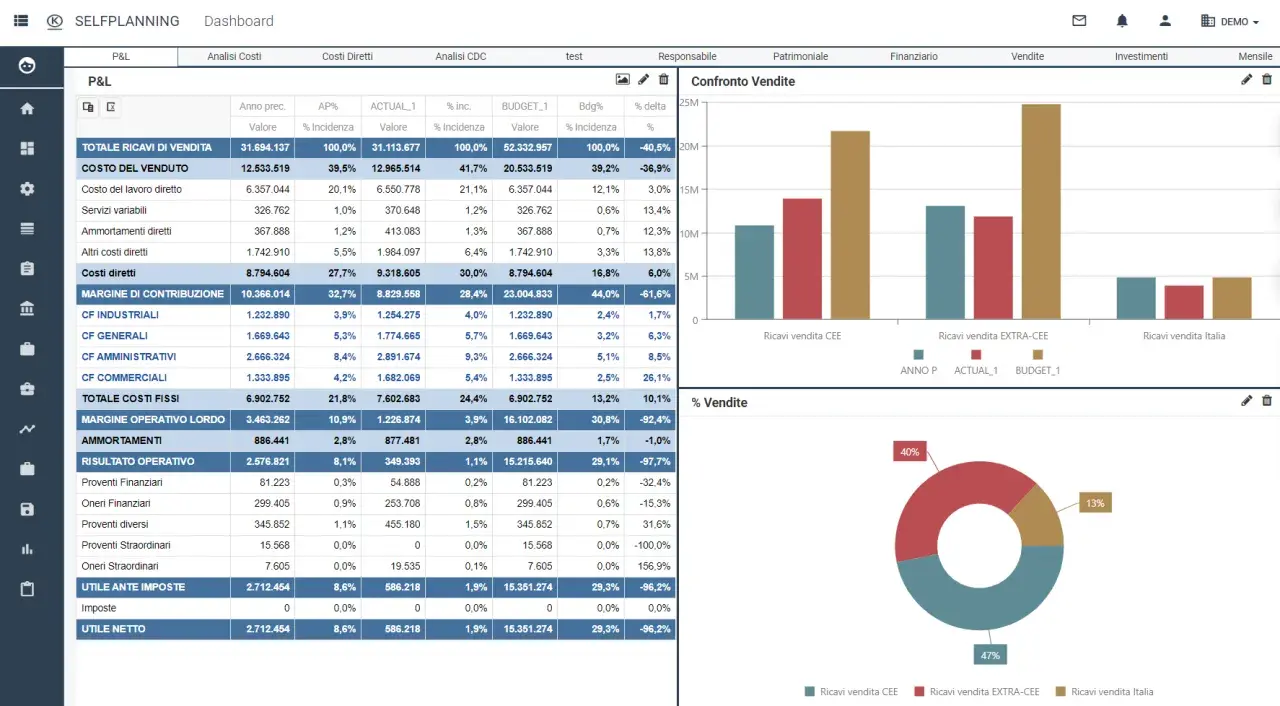Select the UTILE NETTO row label
Viewport: 1280px width, 706px height.
coord(114,629)
